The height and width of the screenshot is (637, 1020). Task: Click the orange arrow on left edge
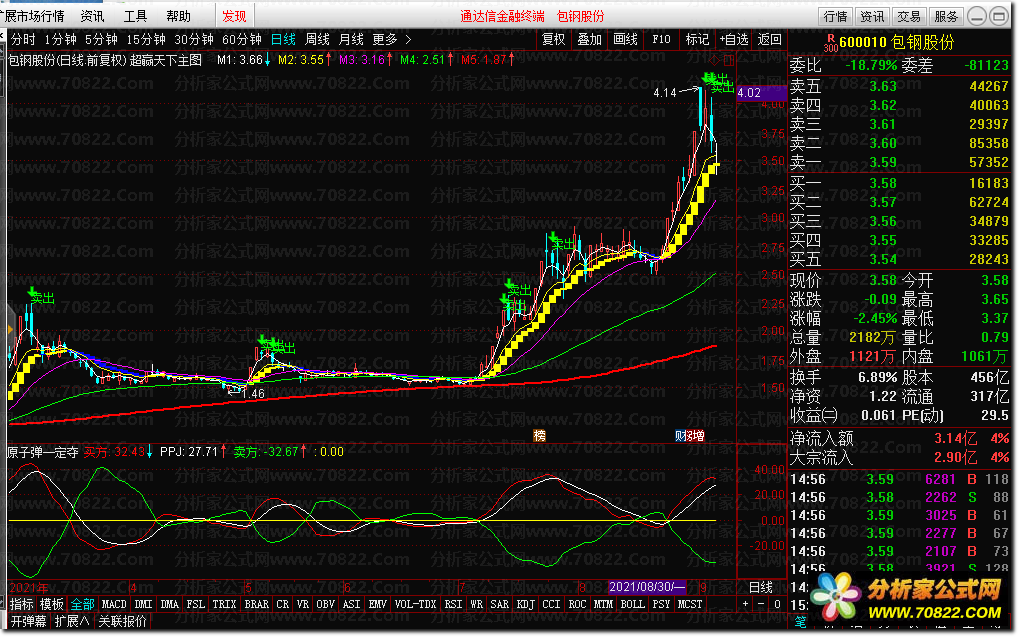click(x=10, y=330)
